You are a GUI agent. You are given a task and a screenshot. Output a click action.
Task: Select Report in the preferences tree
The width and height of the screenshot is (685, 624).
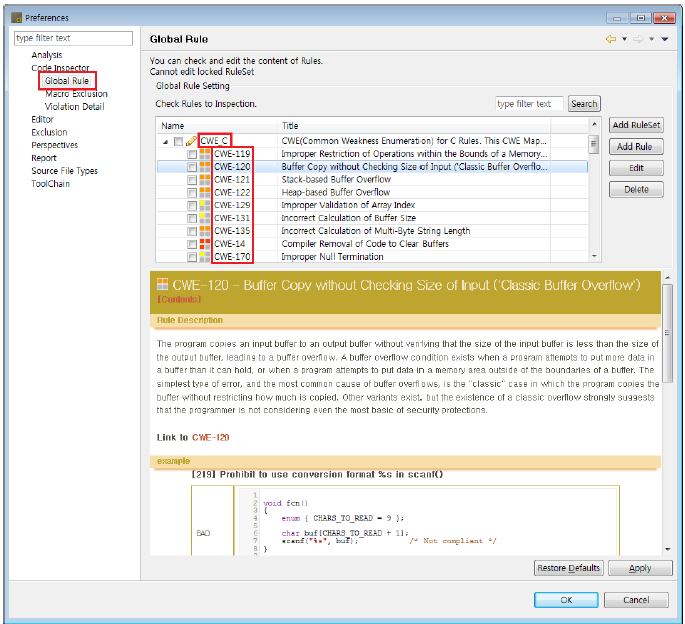coord(44,158)
